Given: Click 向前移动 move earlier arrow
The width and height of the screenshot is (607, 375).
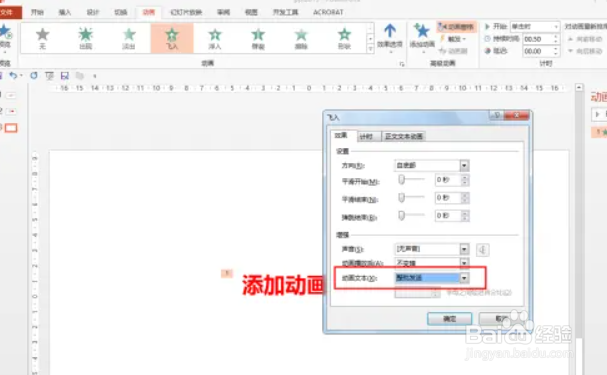Looking at the screenshot, I should tap(585, 39).
